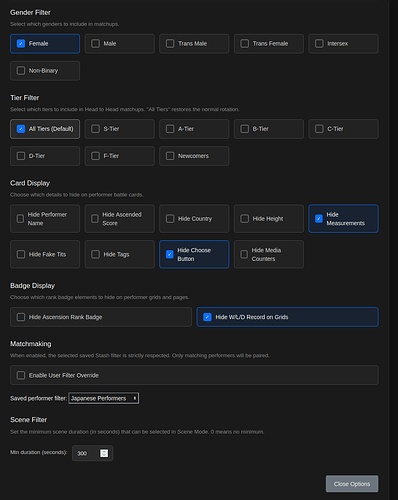Enable Hide Performer Name option
Screen dimensions: 398x500
20,219
